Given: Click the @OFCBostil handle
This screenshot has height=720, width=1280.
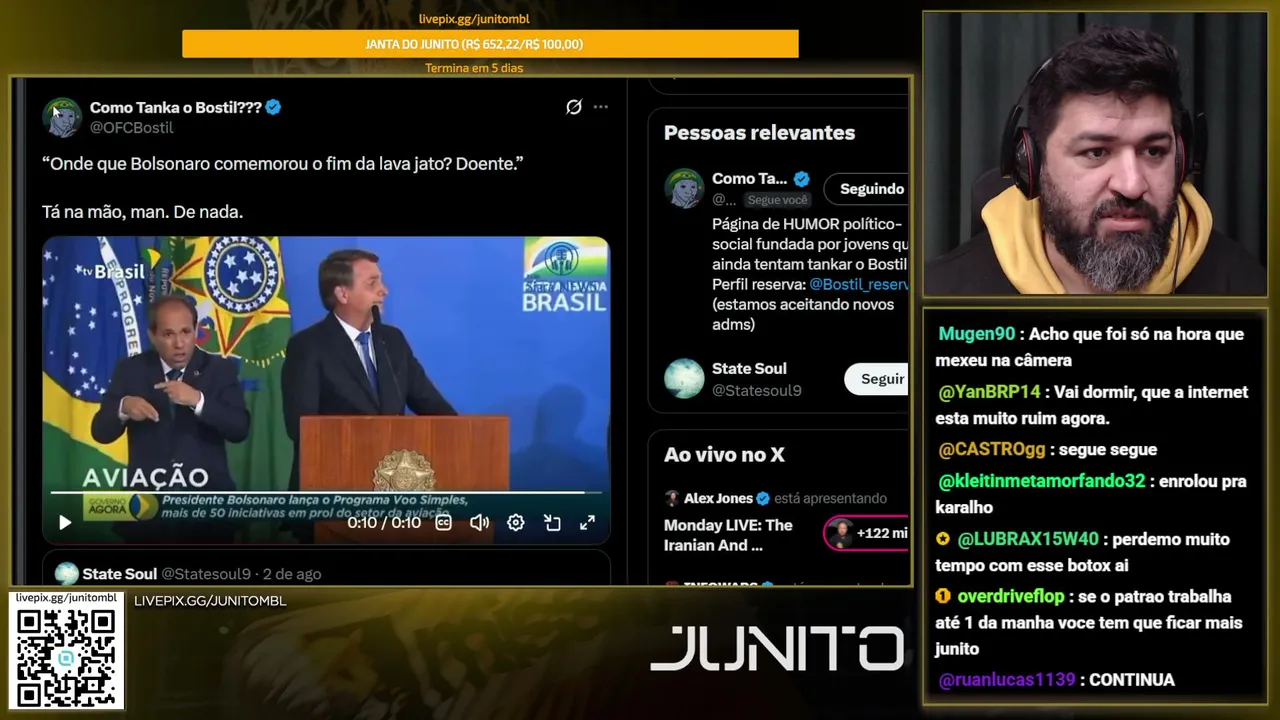Looking at the screenshot, I should click(132, 128).
